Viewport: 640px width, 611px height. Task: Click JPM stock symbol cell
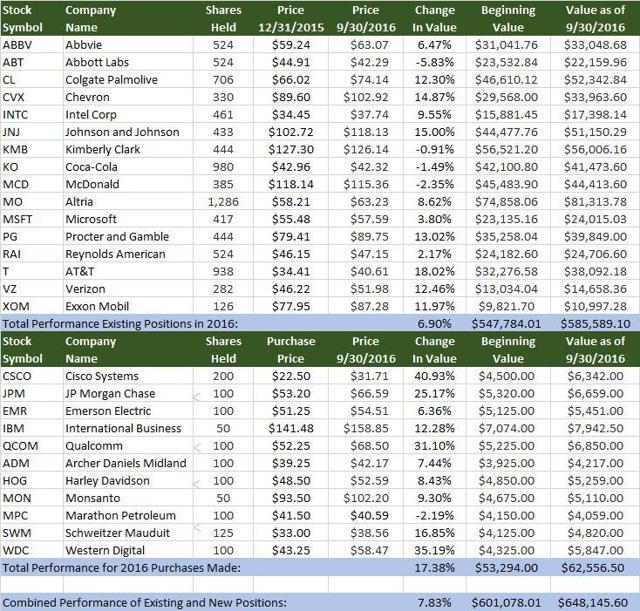tap(32, 393)
